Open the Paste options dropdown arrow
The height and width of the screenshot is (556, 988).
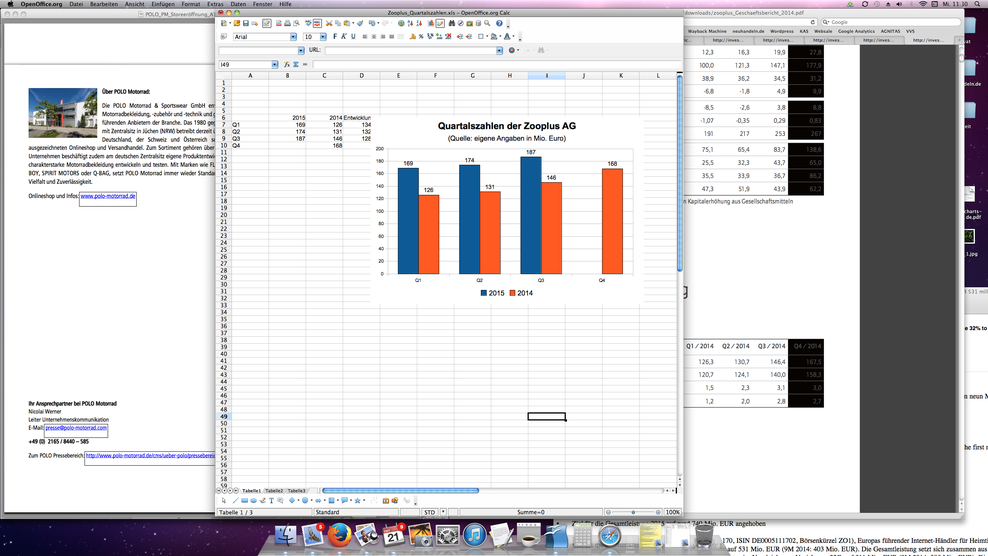click(x=353, y=23)
